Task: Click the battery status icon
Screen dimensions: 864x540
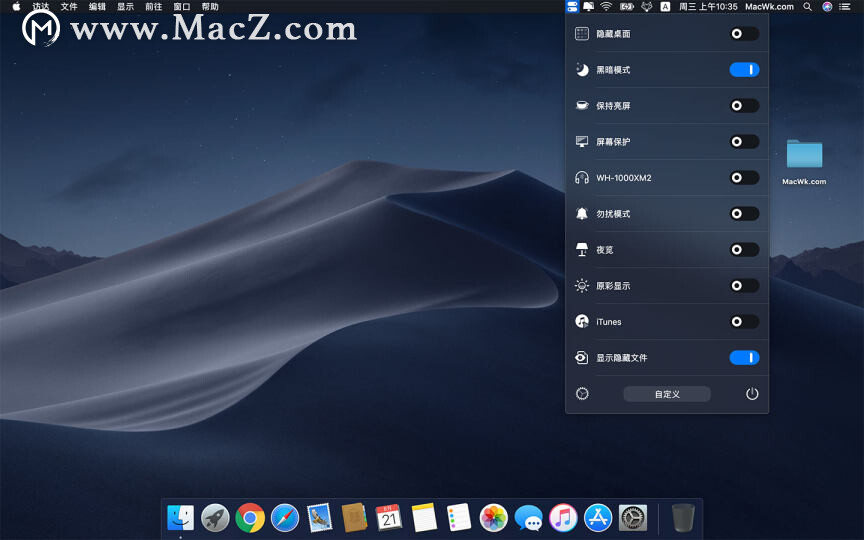Action: [x=627, y=7]
